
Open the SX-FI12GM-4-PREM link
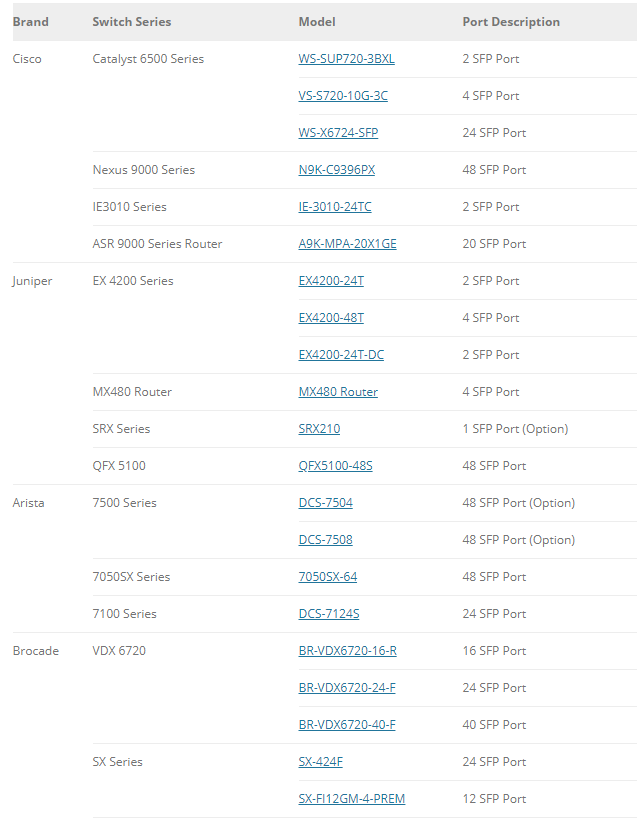tap(351, 799)
